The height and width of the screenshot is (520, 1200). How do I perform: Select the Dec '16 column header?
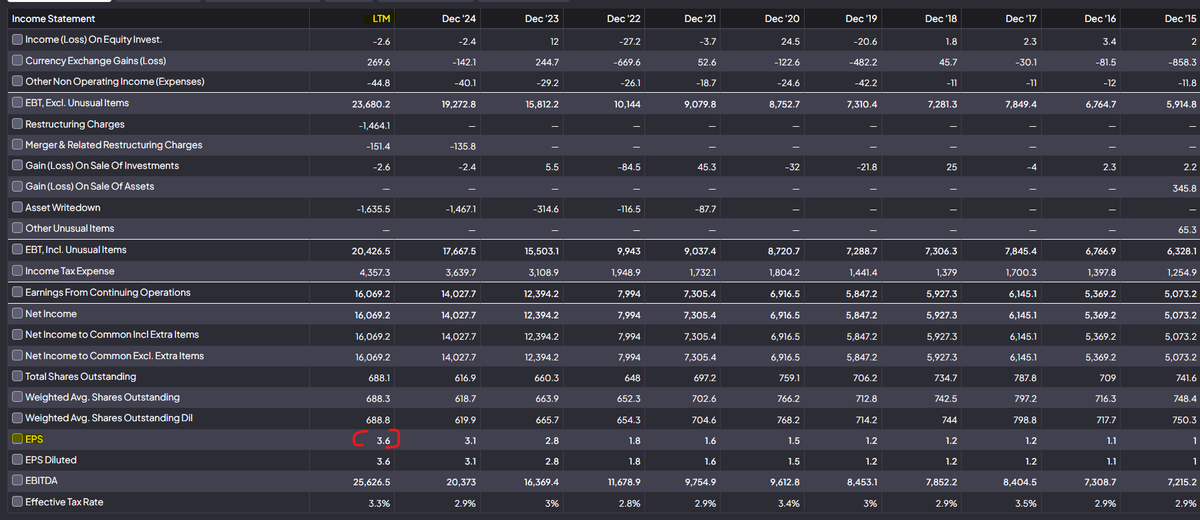[1100, 19]
